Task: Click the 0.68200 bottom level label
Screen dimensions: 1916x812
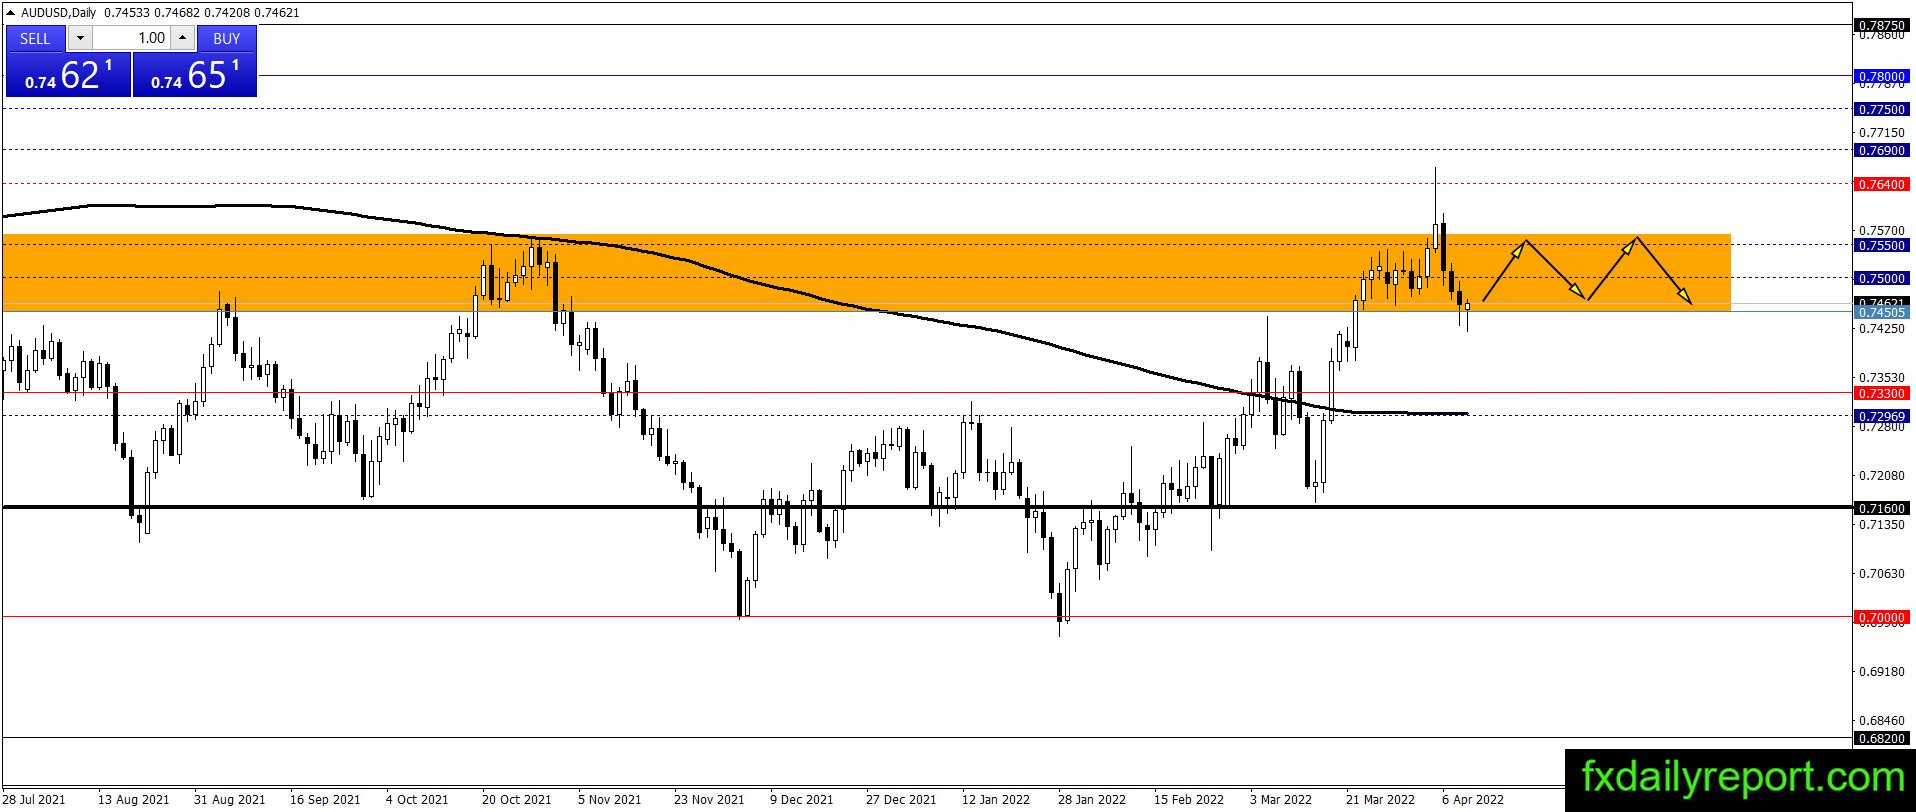Action: [x=1881, y=738]
